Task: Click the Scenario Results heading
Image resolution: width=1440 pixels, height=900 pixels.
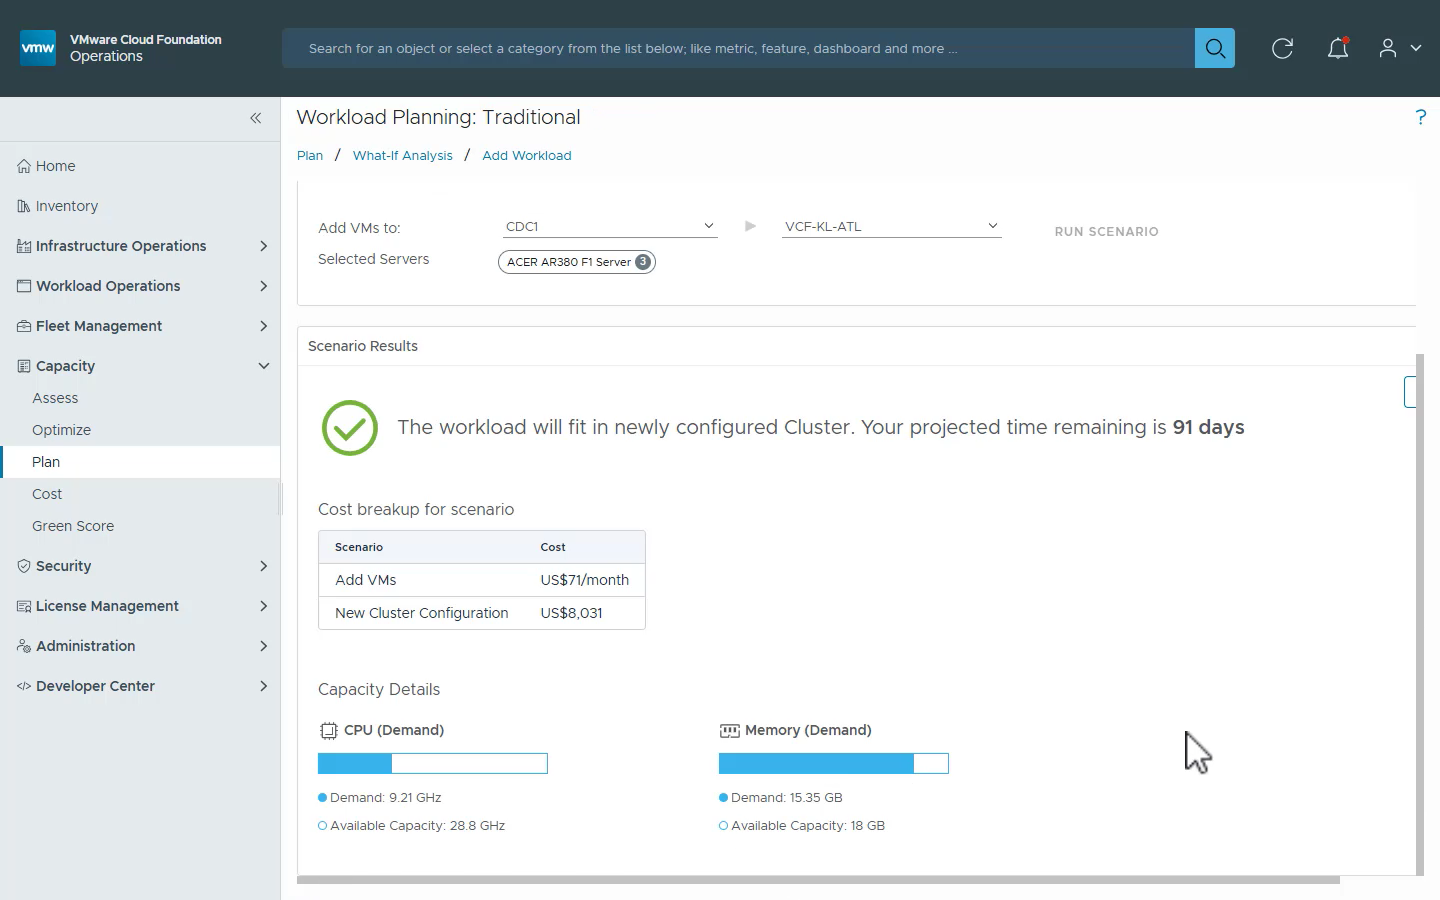Action: pos(363,346)
